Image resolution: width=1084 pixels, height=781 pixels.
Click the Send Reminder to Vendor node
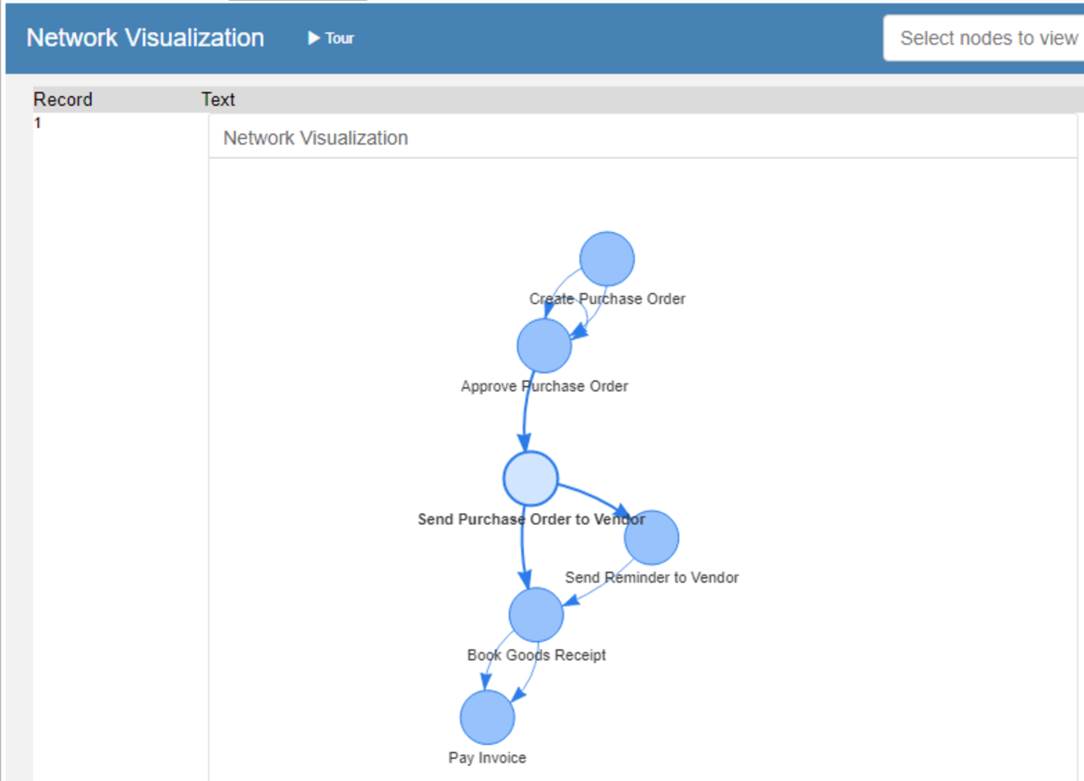(x=651, y=536)
